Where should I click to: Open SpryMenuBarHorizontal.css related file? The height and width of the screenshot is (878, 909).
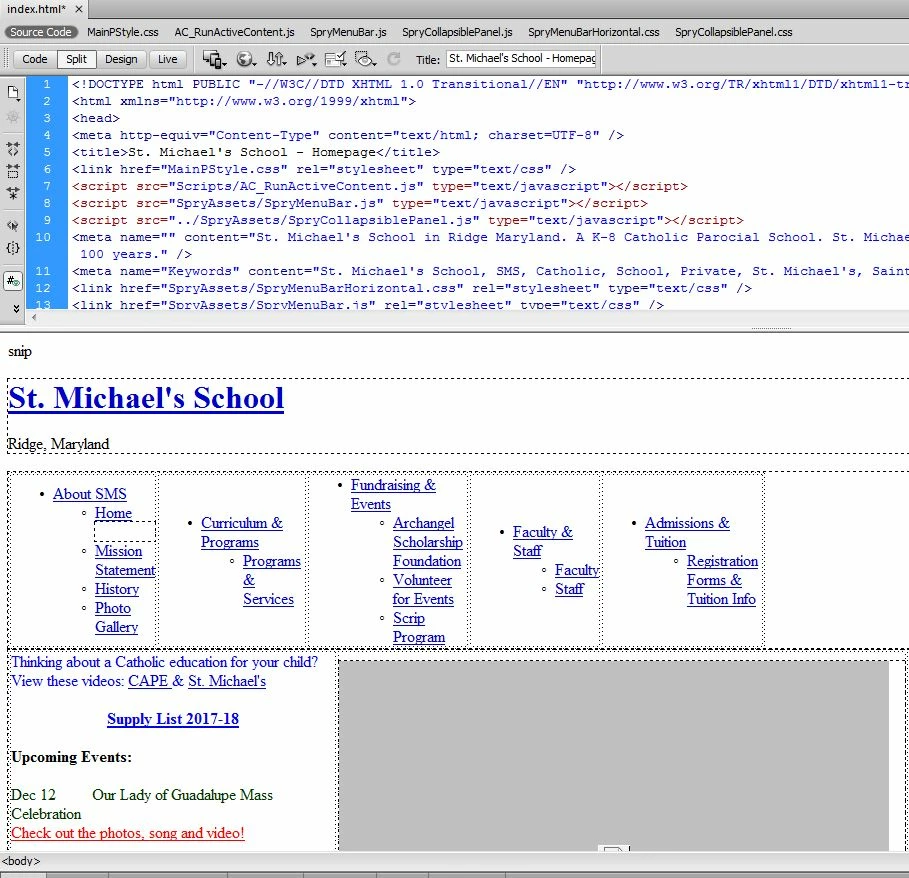tap(594, 32)
